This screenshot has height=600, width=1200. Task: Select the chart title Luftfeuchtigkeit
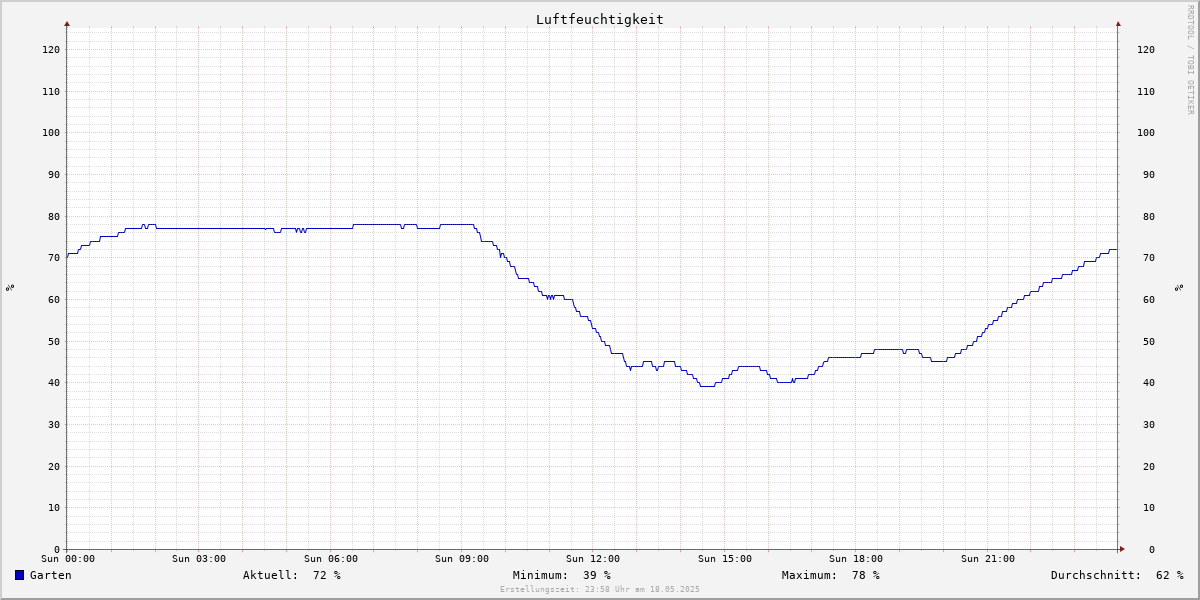coord(599,19)
